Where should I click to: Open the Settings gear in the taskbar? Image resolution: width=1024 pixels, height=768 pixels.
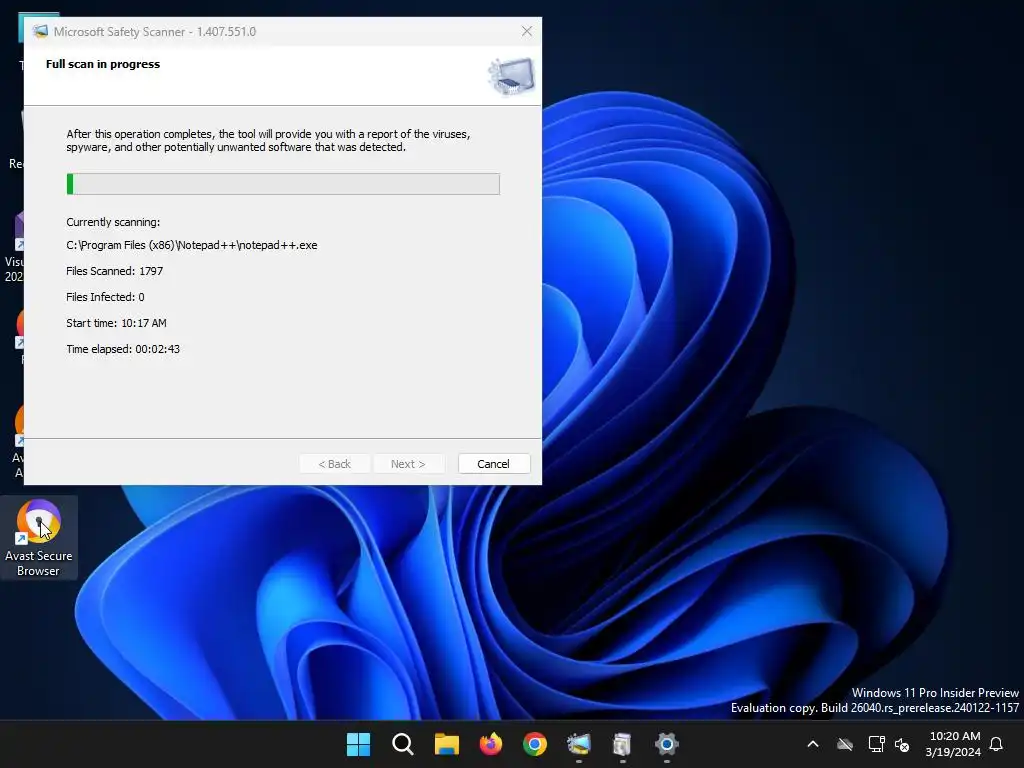tap(666, 744)
